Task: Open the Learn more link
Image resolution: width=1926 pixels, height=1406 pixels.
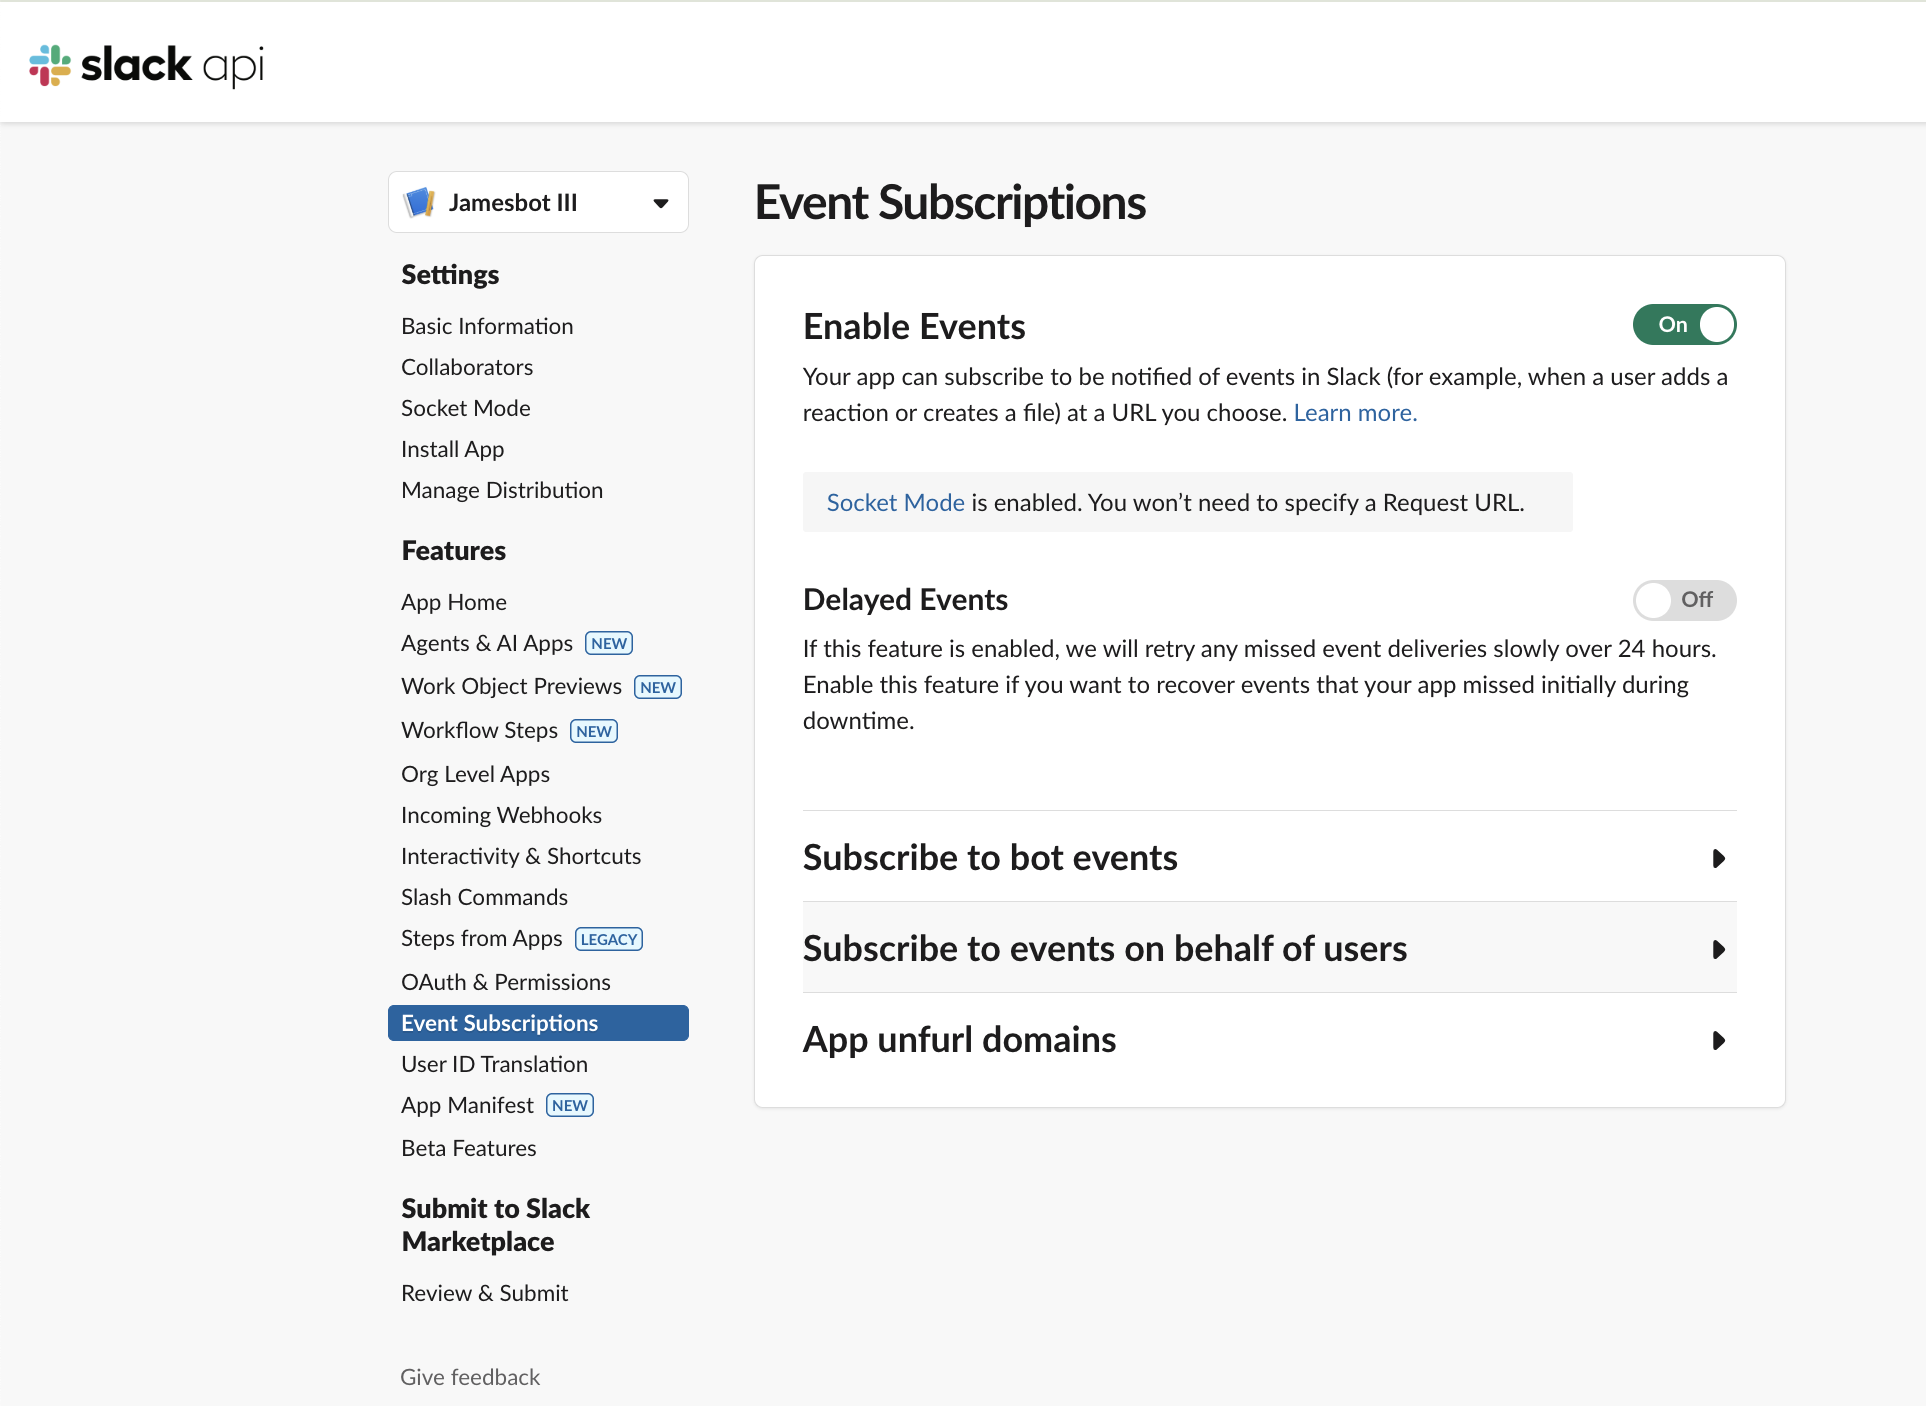Action: pyautogui.click(x=1354, y=412)
